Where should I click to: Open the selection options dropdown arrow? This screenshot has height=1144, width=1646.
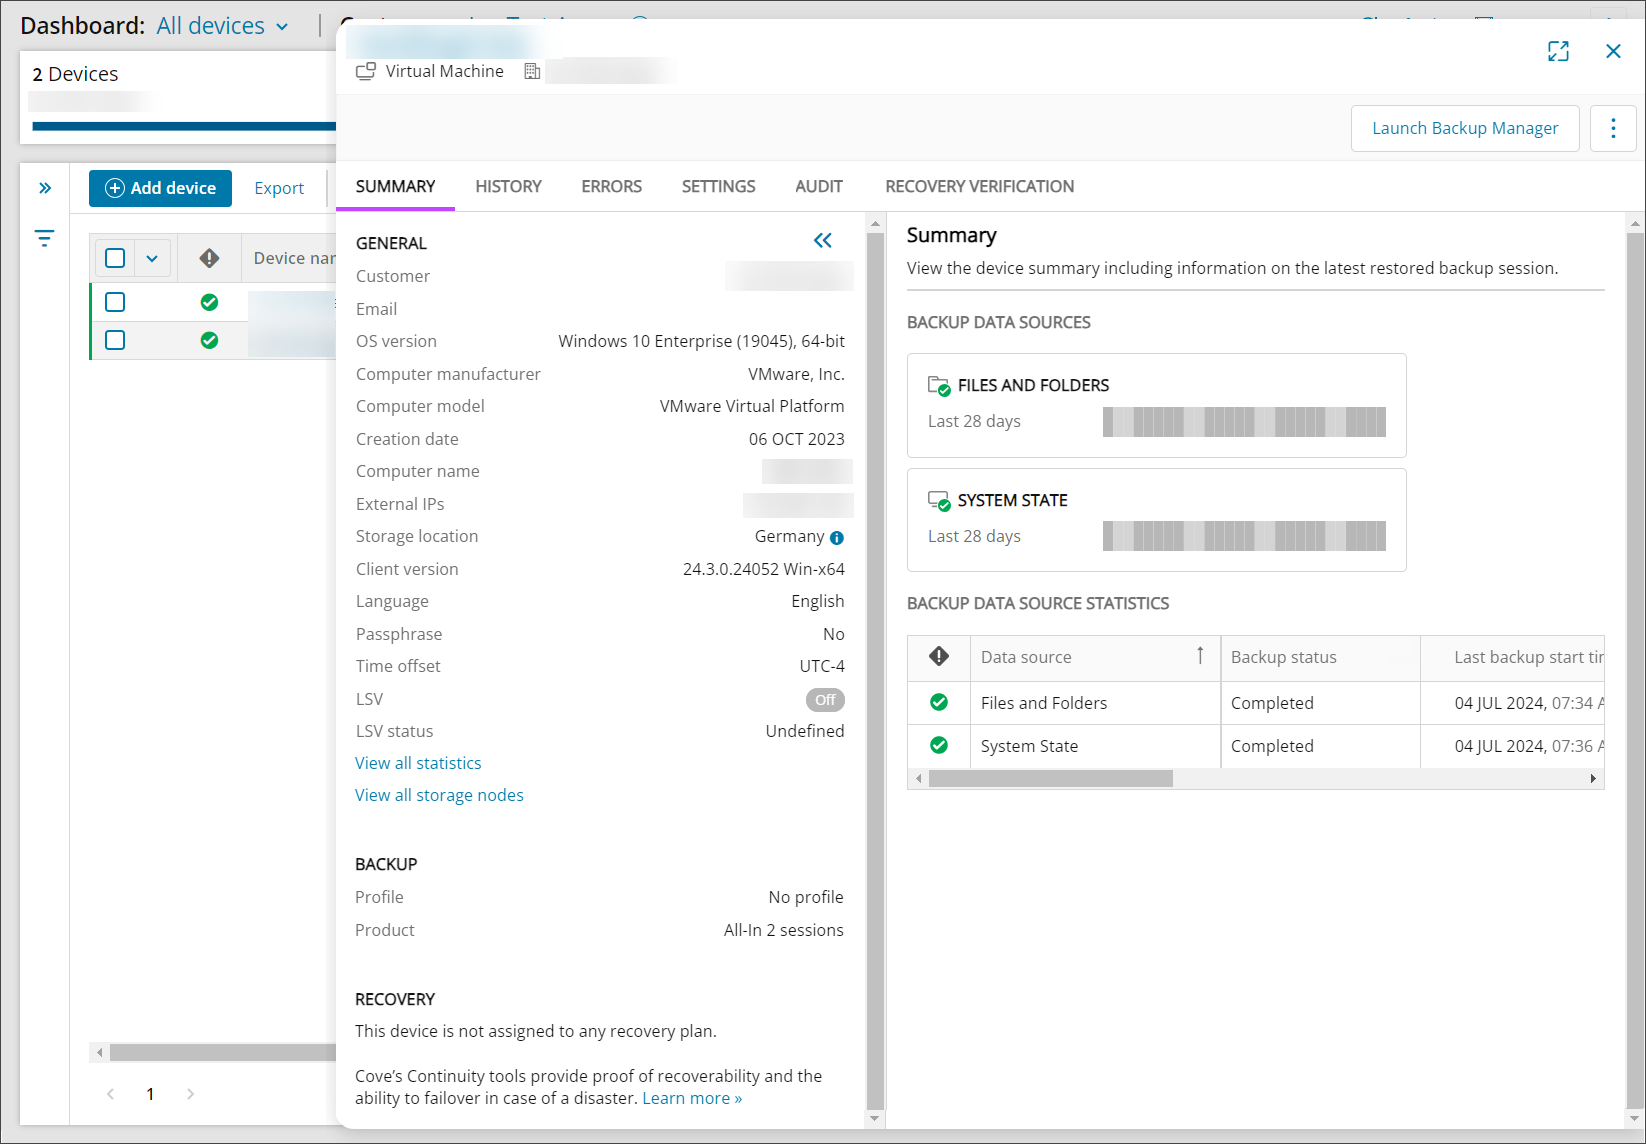(x=152, y=258)
